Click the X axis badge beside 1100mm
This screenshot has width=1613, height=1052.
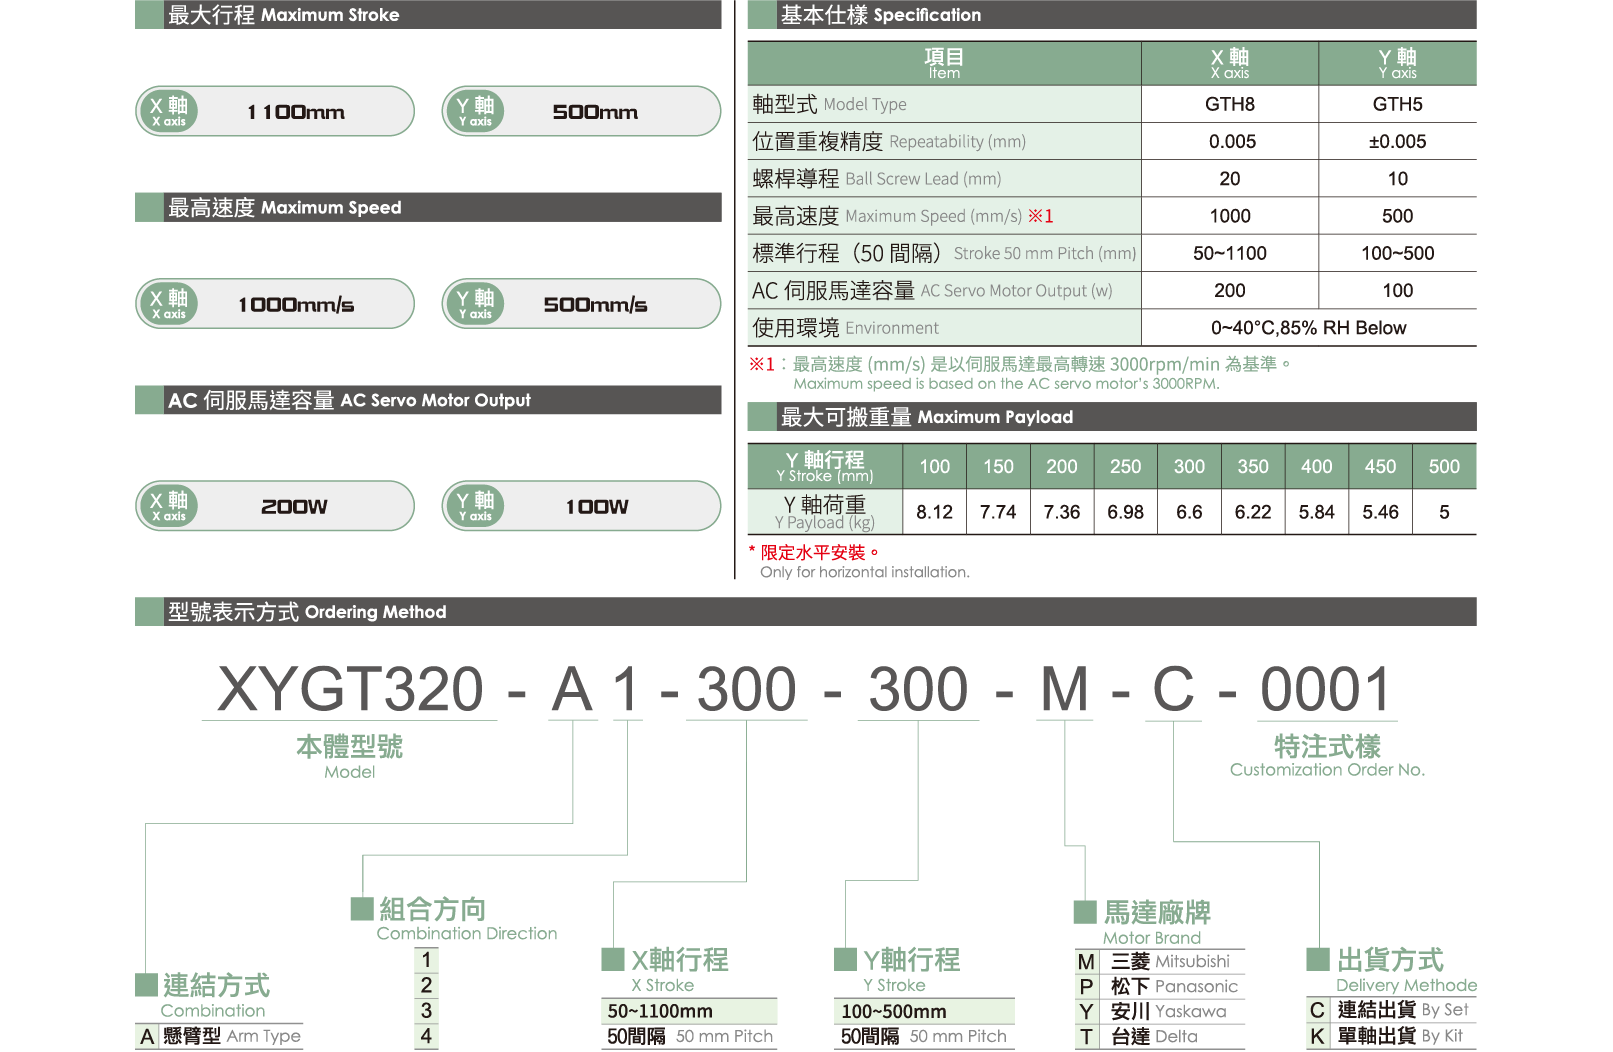(168, 111)
